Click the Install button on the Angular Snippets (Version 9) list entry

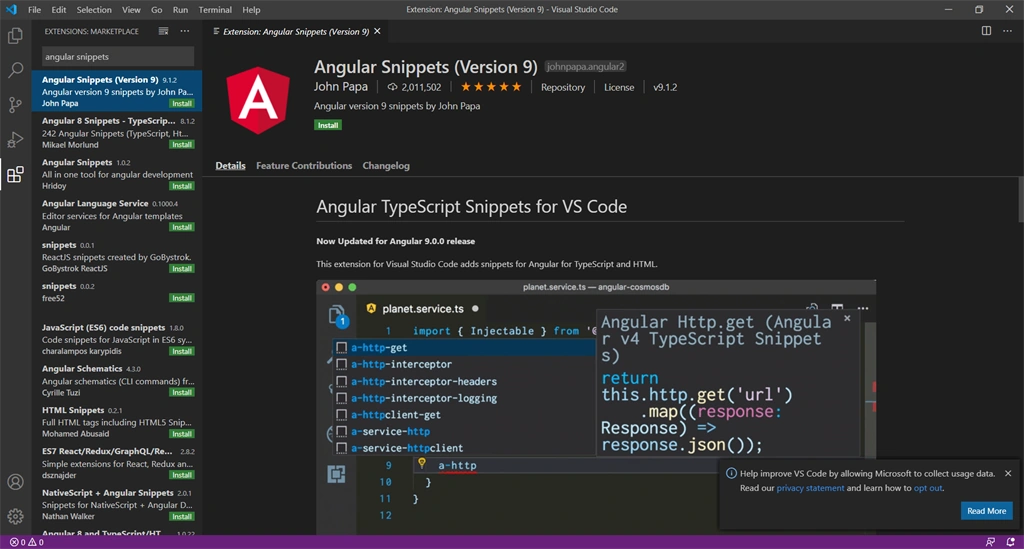coord(182,103)
